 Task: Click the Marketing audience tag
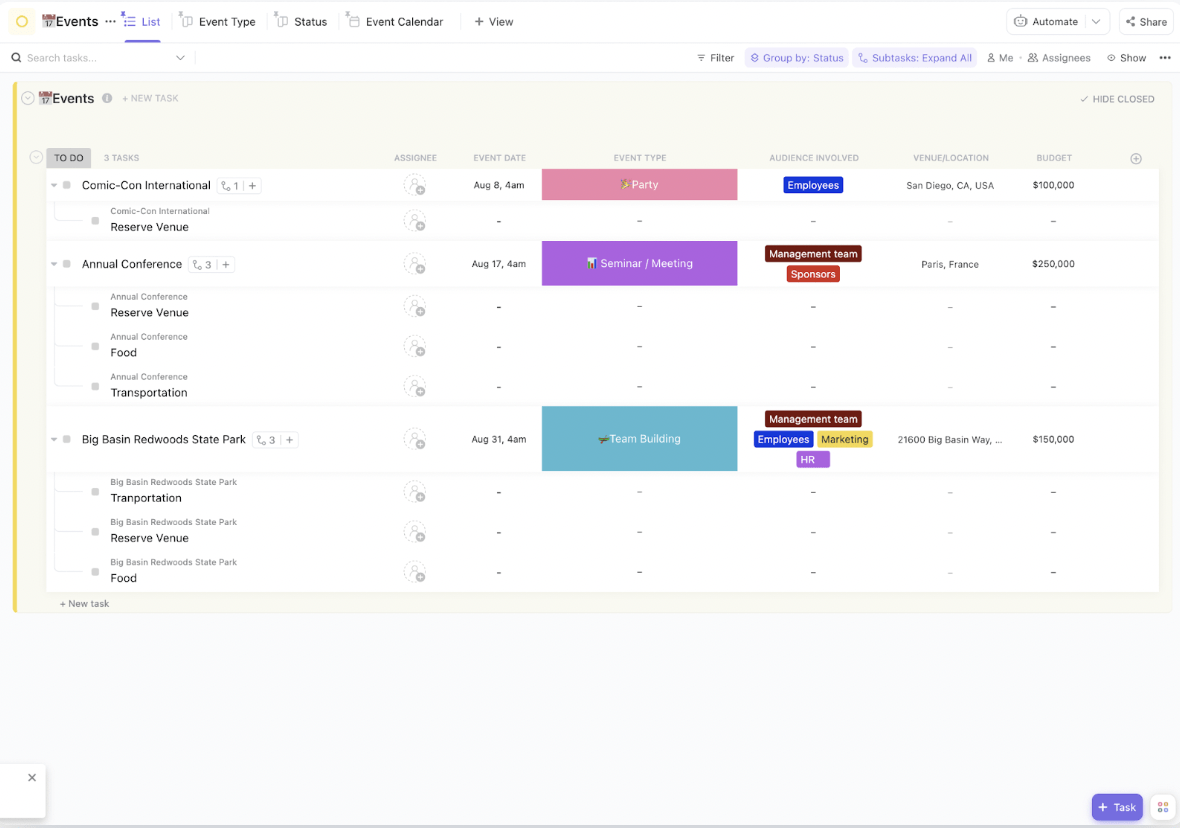pyautogui.click(x=844, y=440)
